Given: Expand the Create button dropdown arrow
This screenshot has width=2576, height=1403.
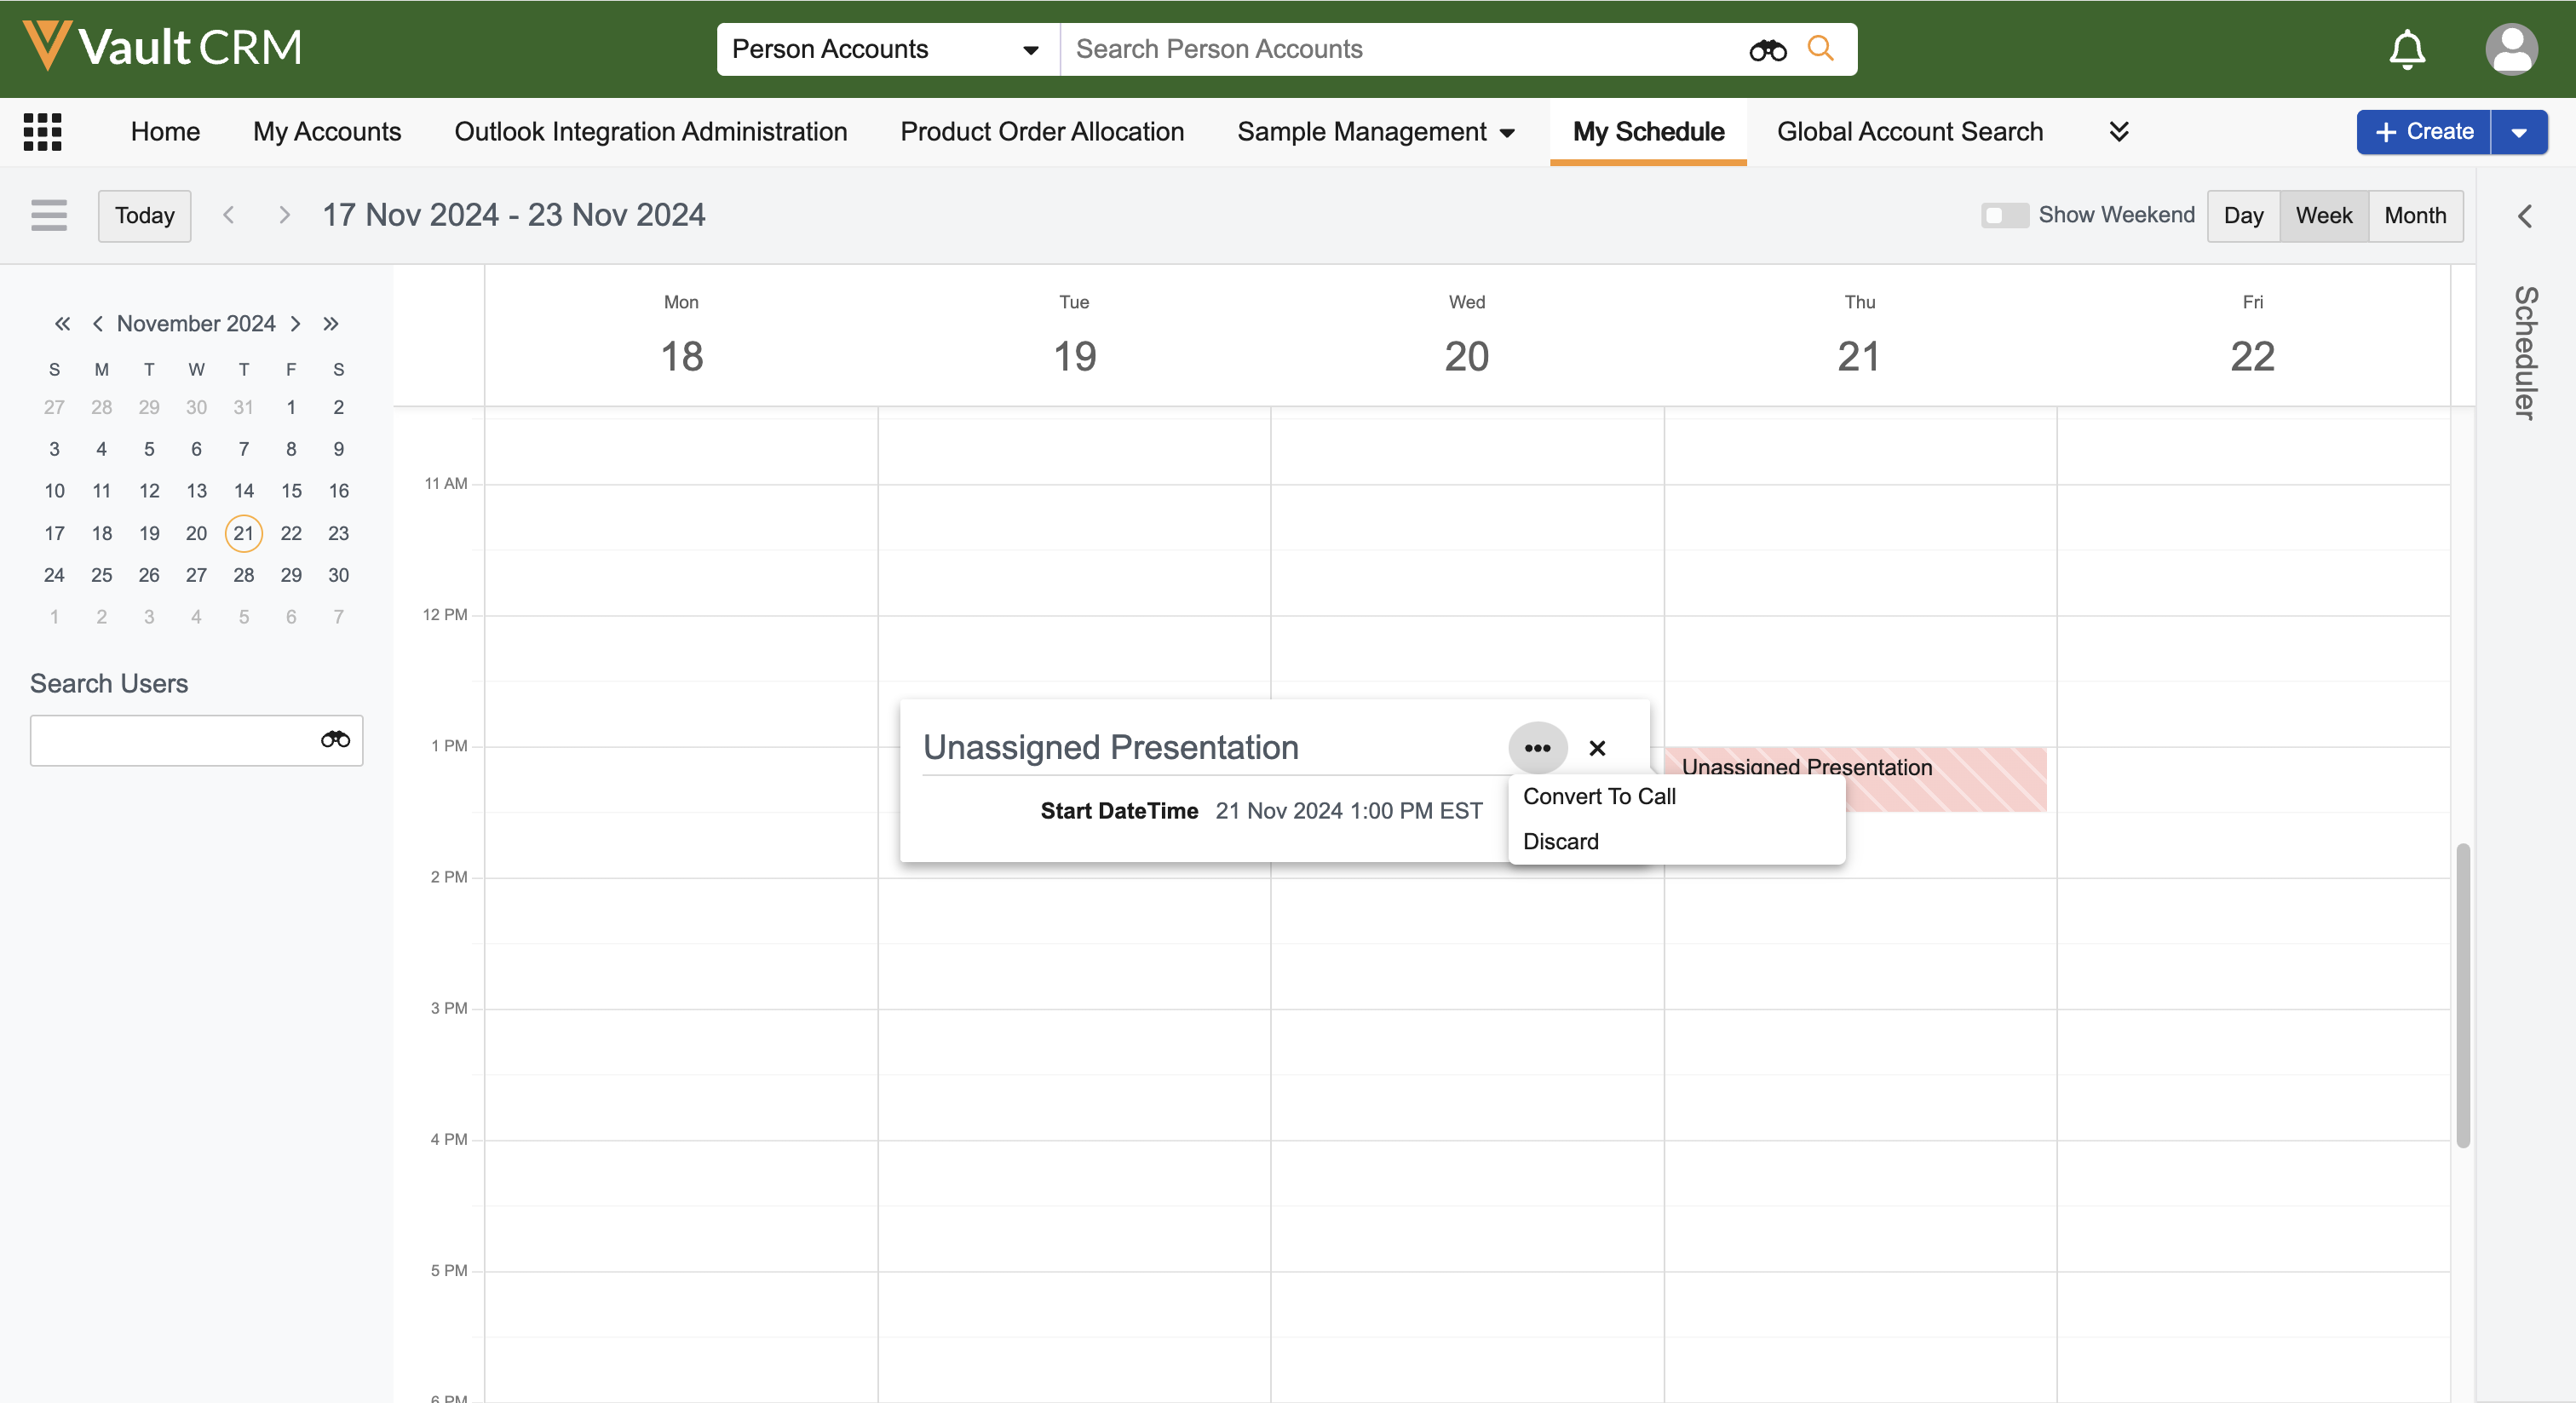Looking at the screenshot, I should coord(2519,132).
